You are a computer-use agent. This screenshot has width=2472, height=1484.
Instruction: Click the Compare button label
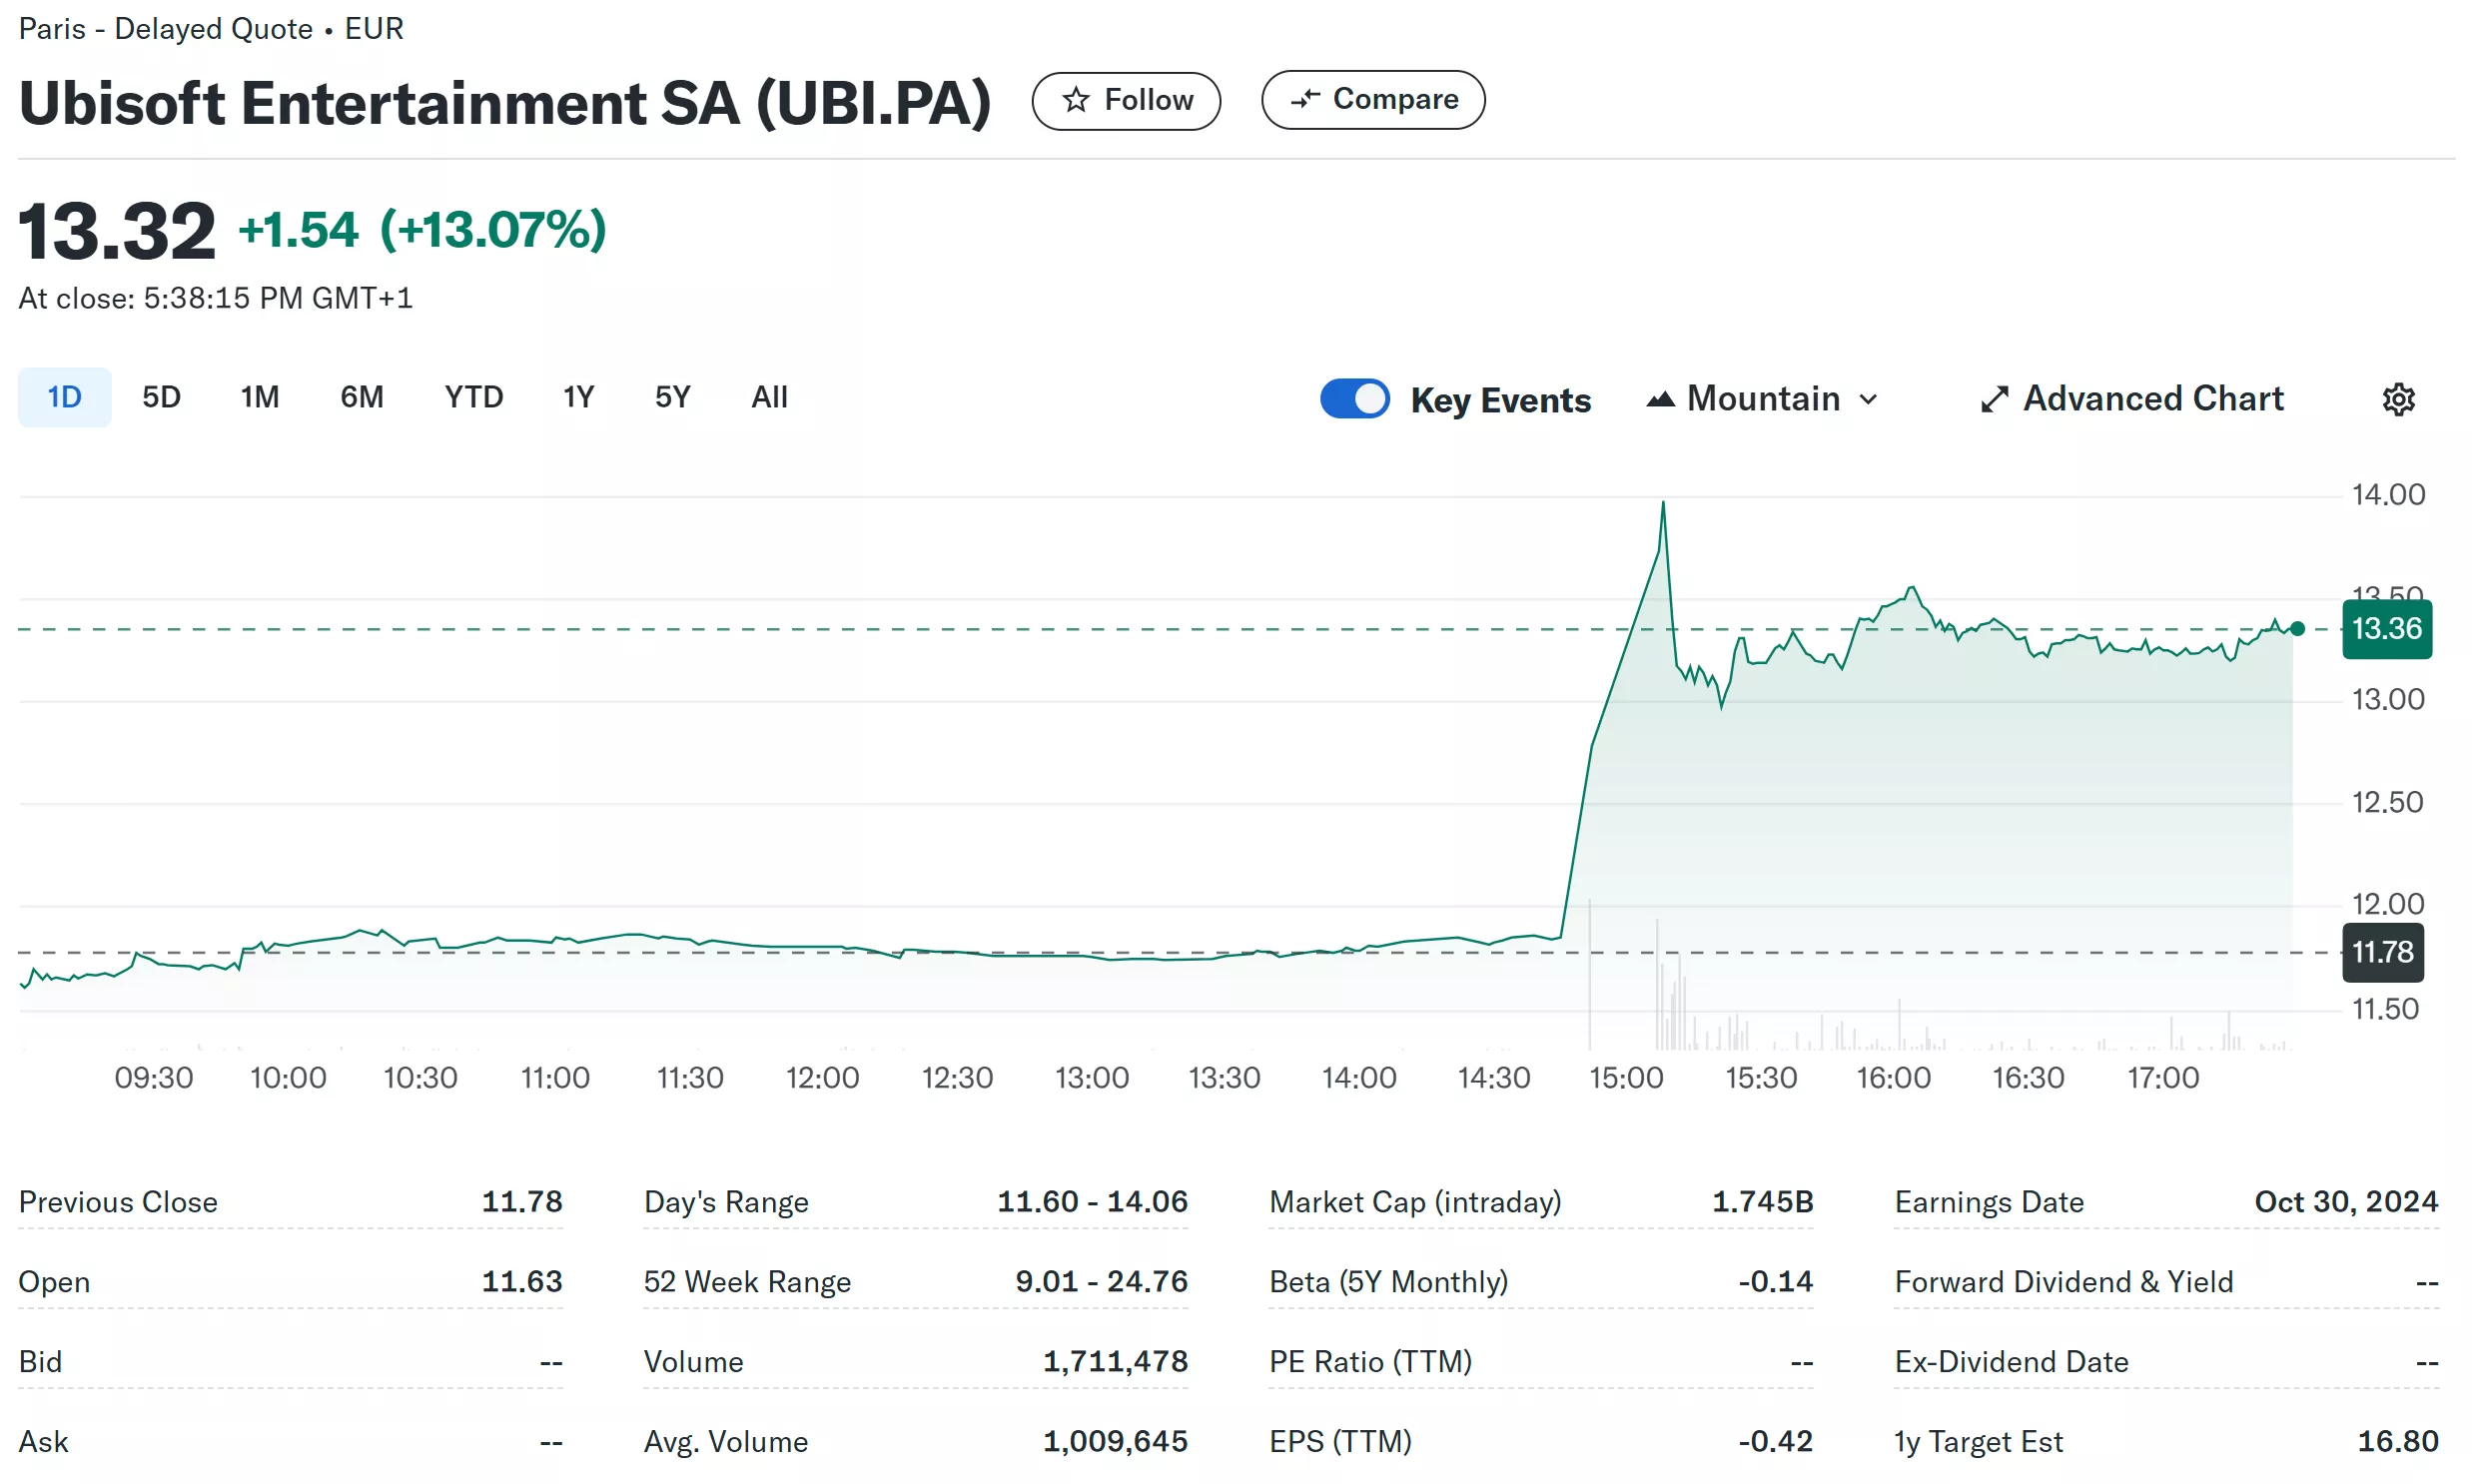click(1395, 99)
